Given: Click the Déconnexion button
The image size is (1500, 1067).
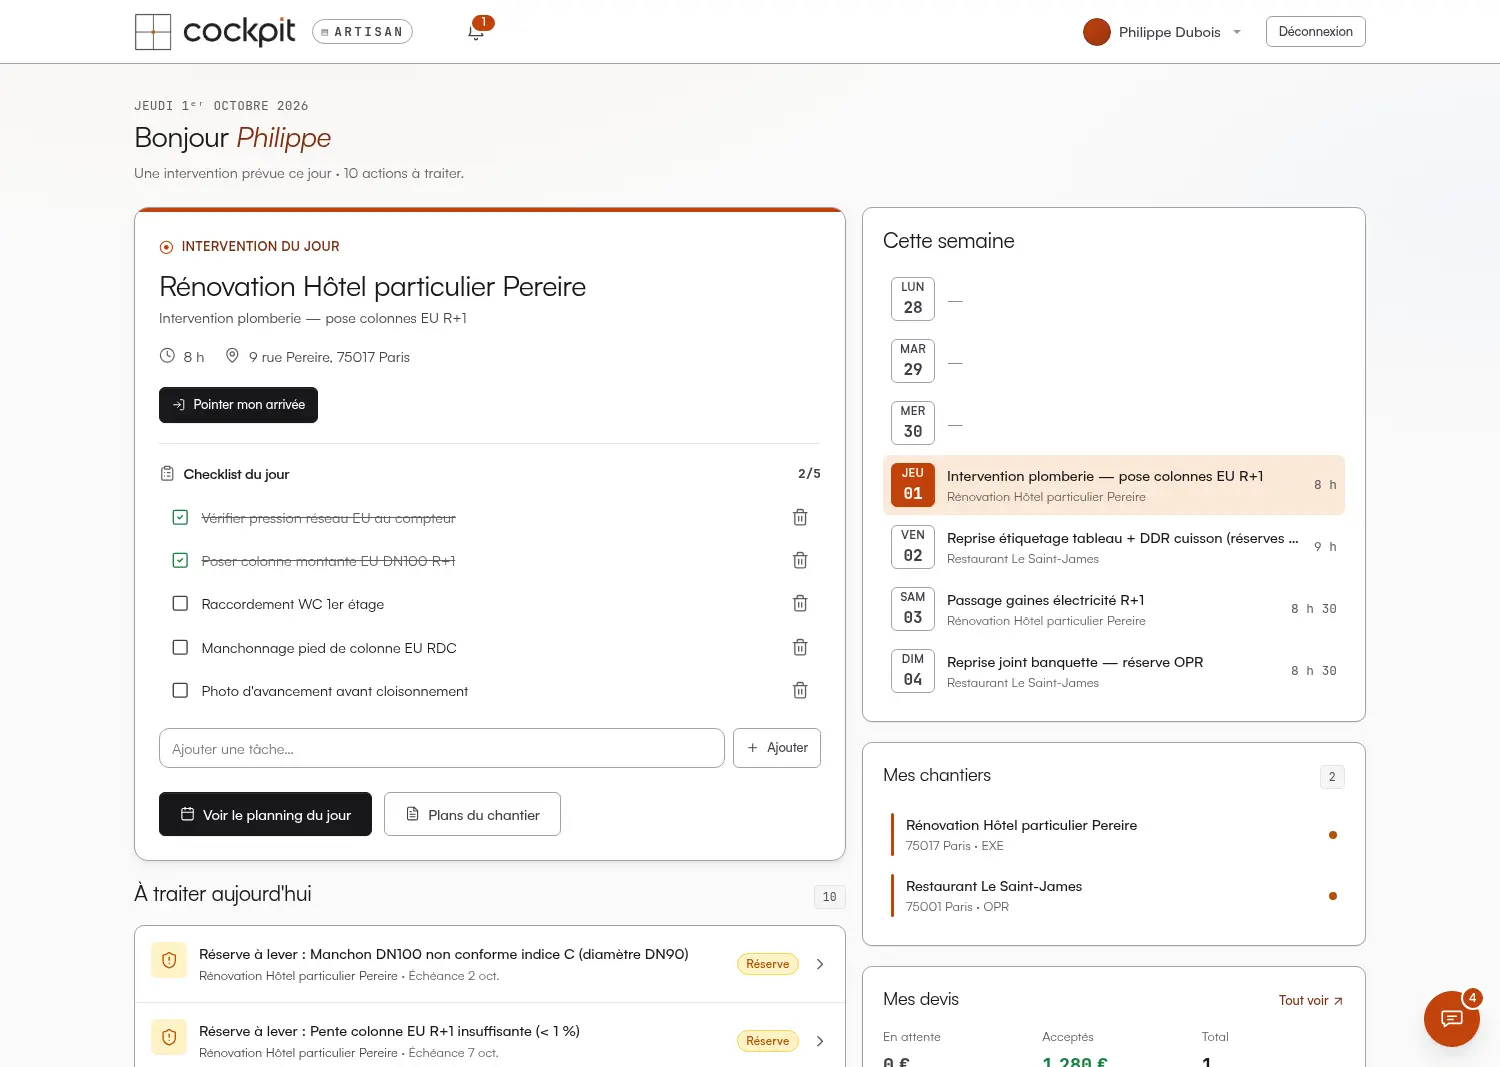Looking at the screenshot, I should [x=1315, y=31].
